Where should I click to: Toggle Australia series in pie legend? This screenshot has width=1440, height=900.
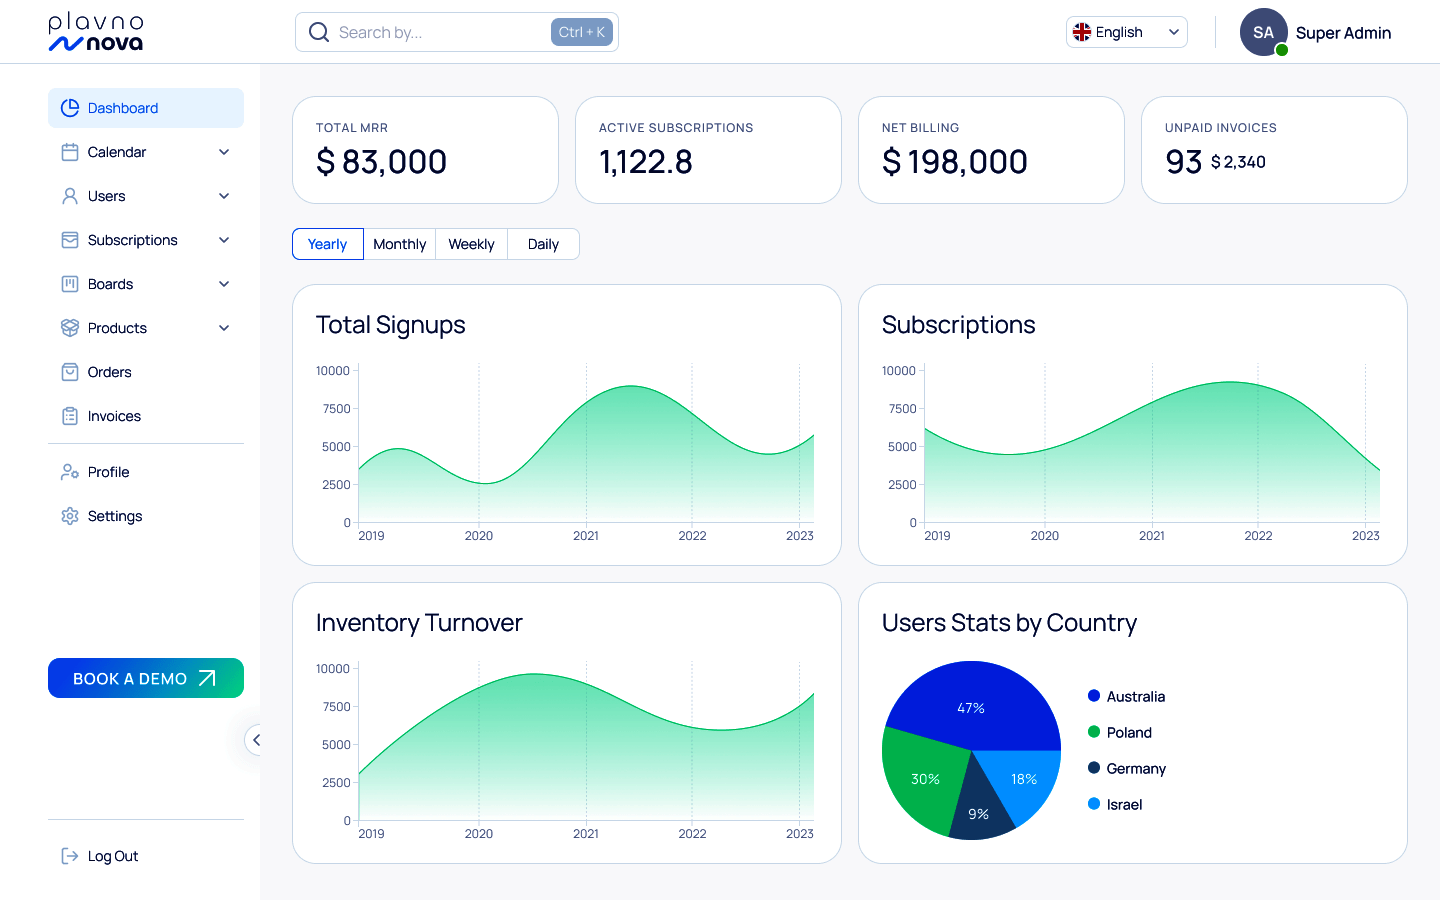pos(1126,696)
